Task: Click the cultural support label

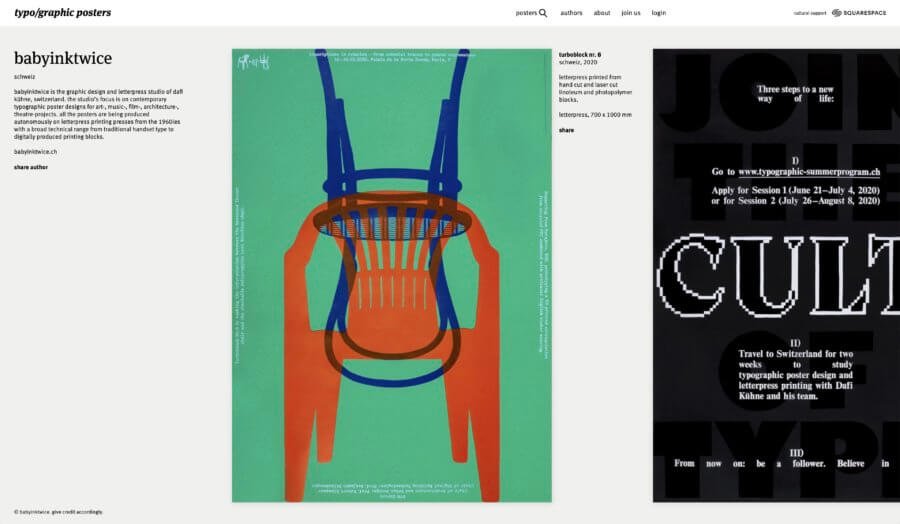Action: click(x=810, y=13)
